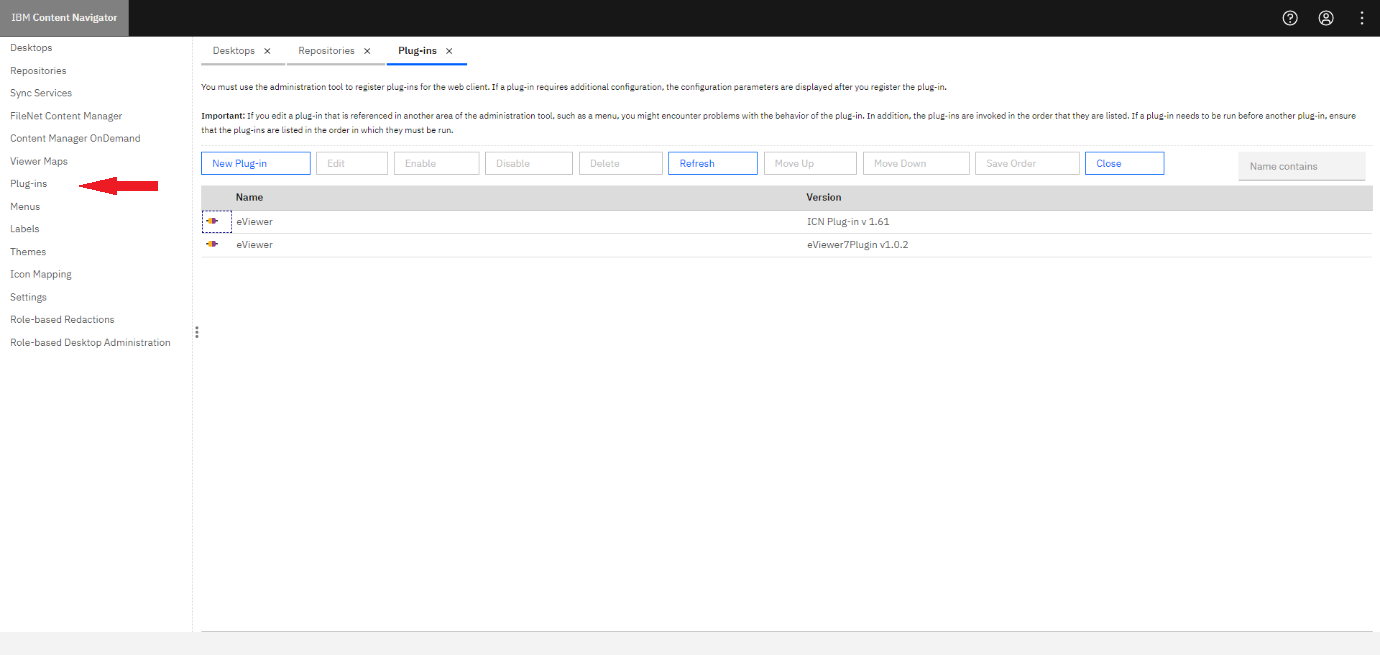Viewport: 1380px width, 655px height.
Task: Open the help question mark icon
Action: (x=1290, y=18)
